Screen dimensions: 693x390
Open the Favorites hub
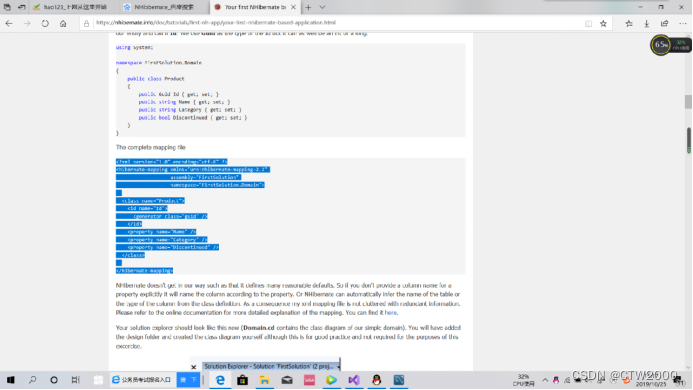629,24
